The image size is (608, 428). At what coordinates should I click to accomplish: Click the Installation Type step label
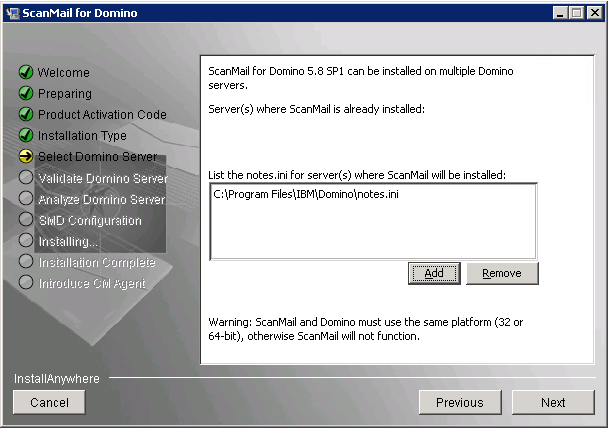click(x=82, y=136)
